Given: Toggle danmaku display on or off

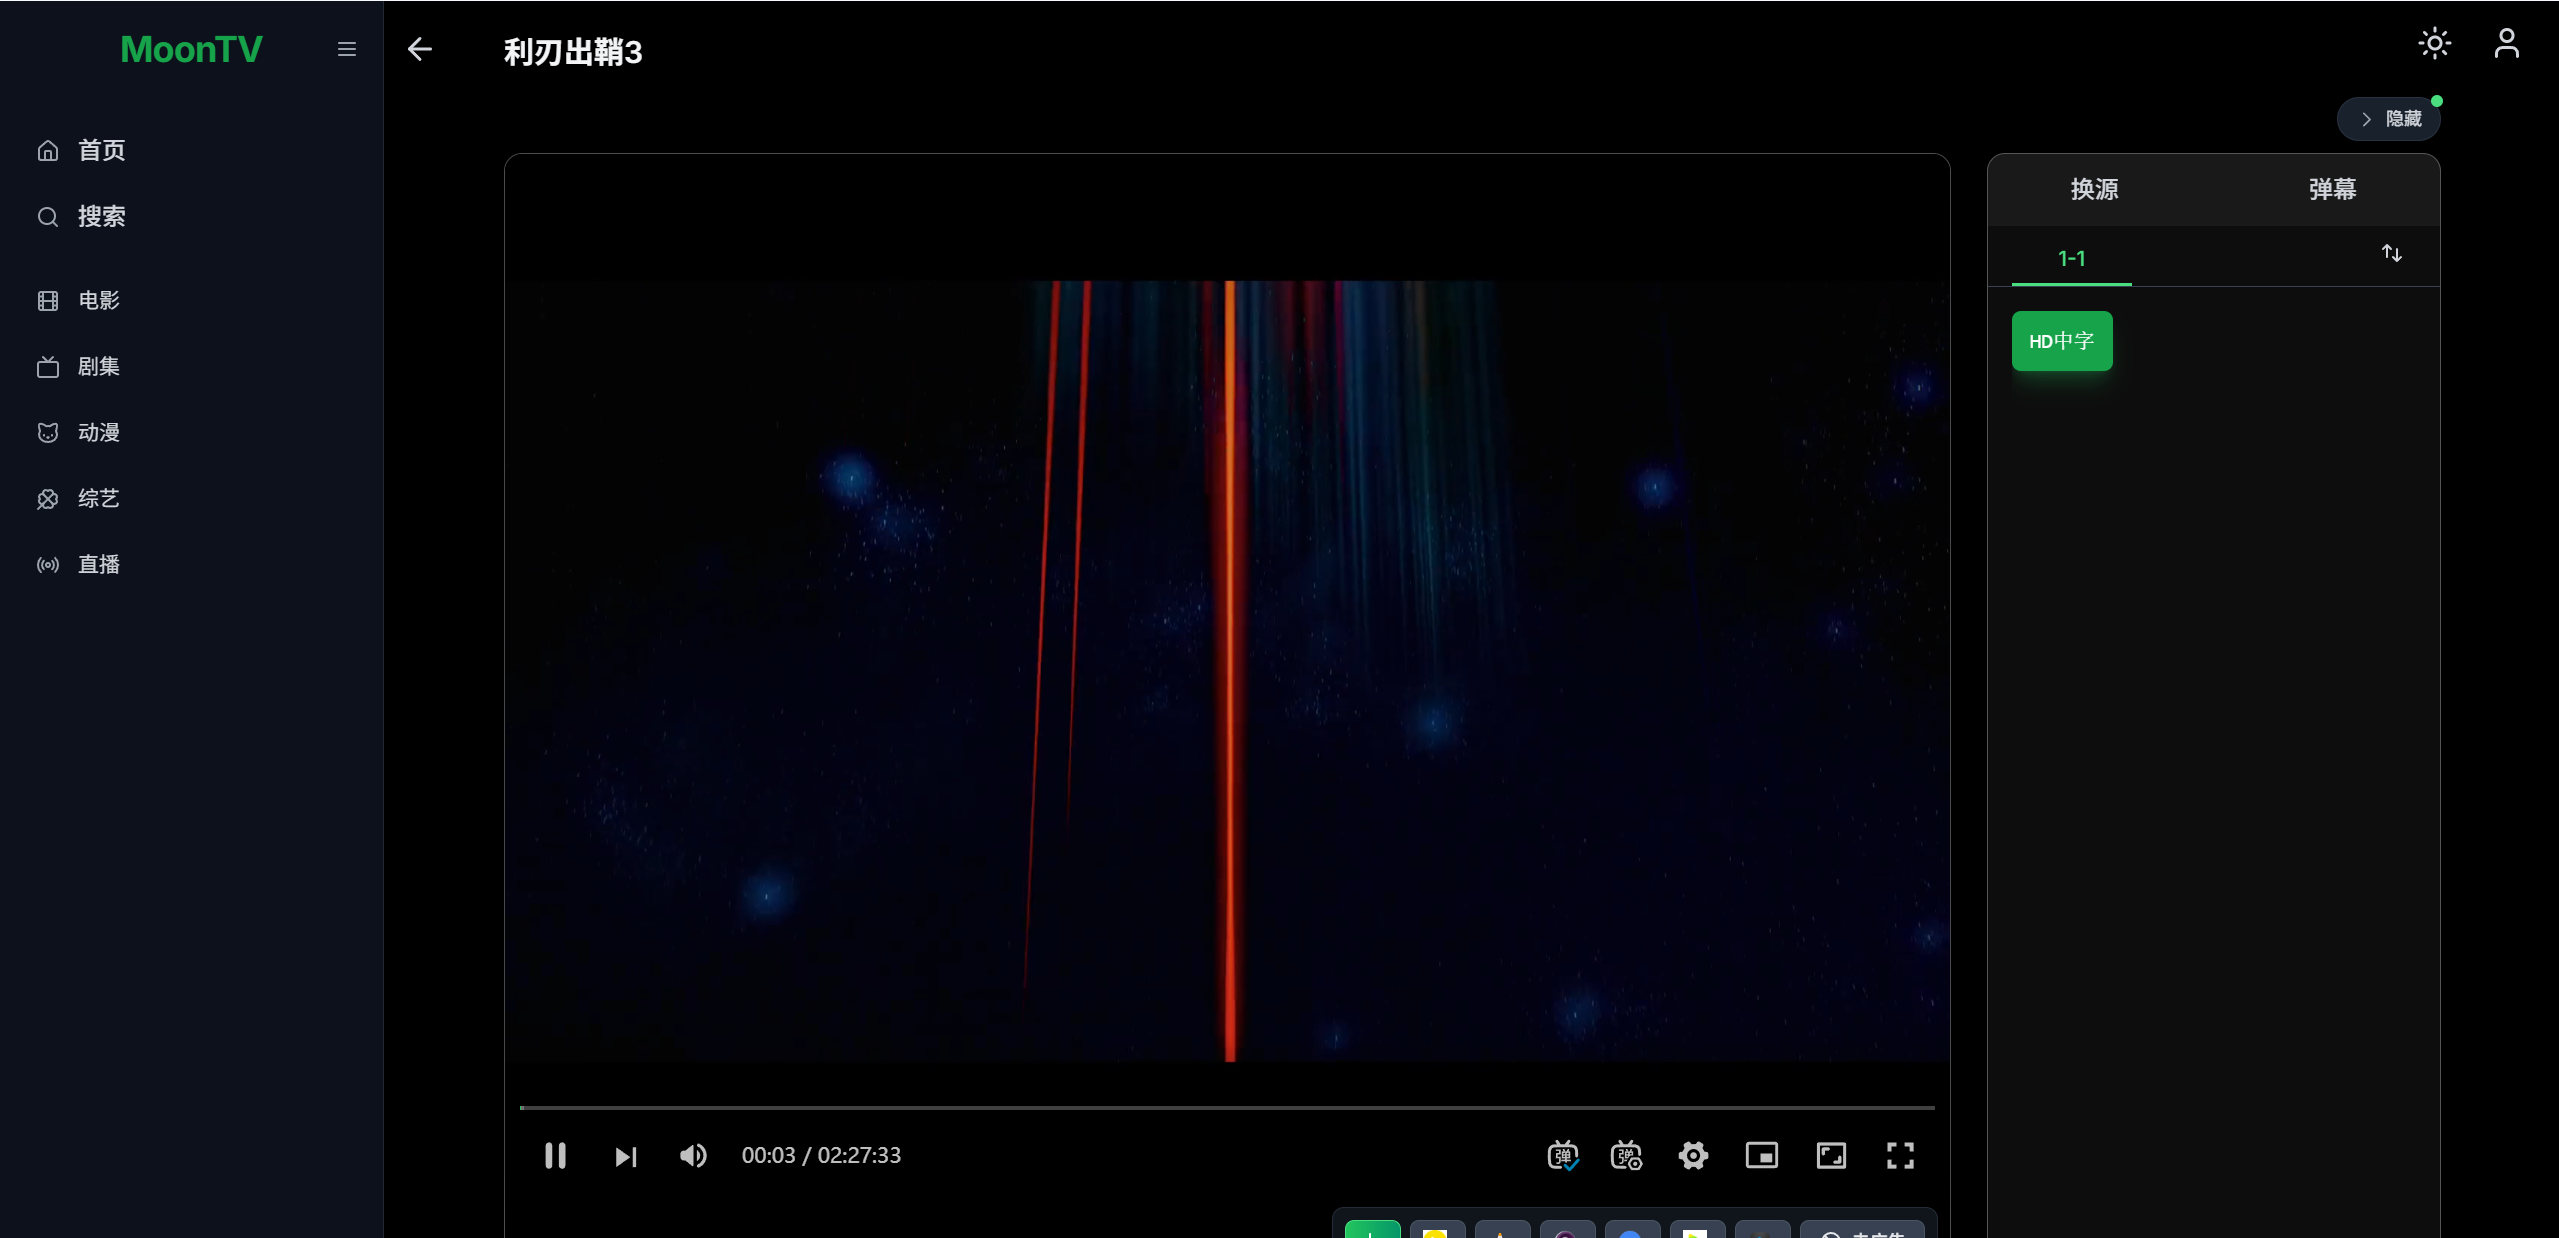Looking at the screenshot, I should pyautogui.click(x=1562, y=1156).
